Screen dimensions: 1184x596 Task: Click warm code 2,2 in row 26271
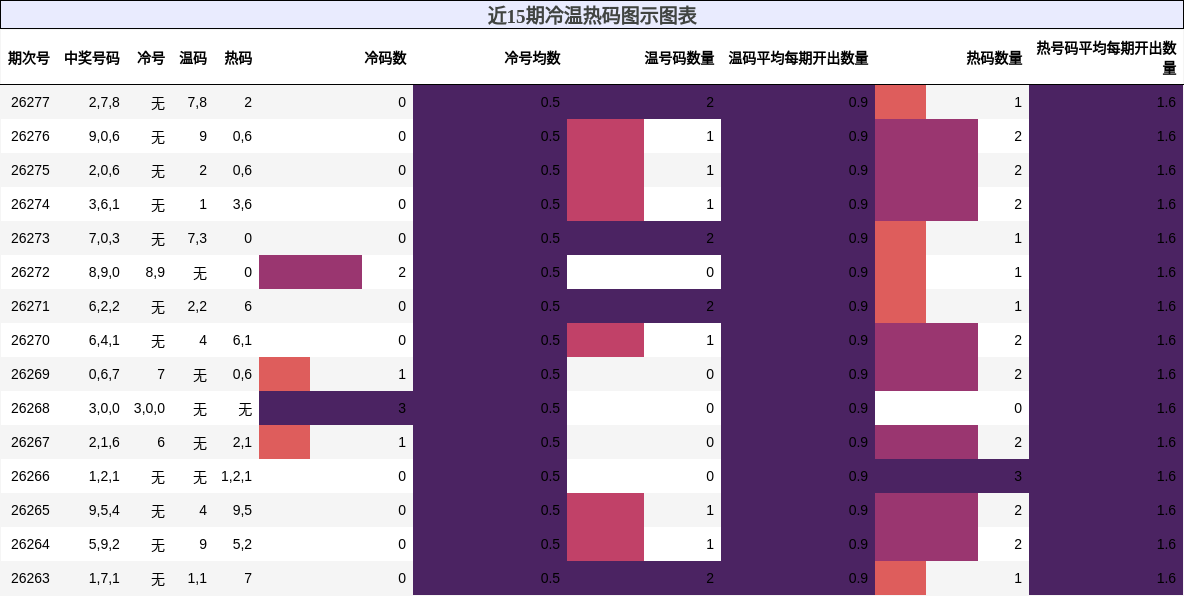197,306
